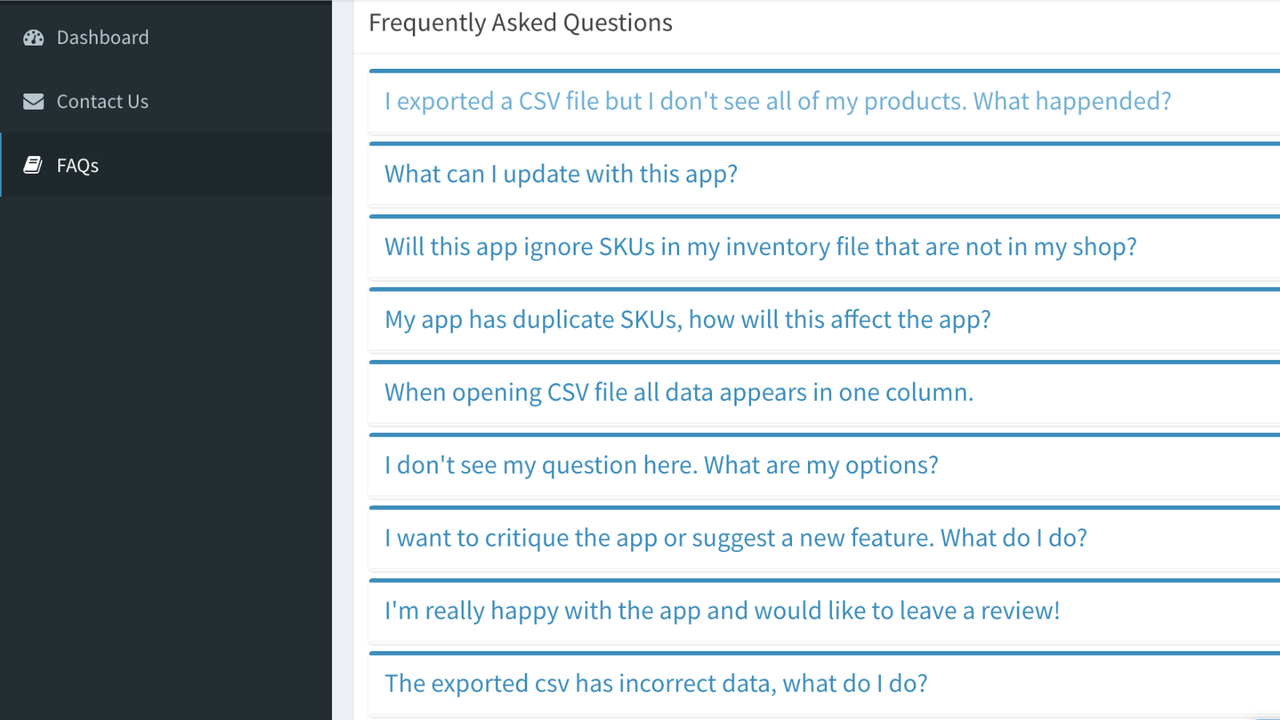
Task: Open the Dashboard sidebar menu item
Action: point(102,38)
